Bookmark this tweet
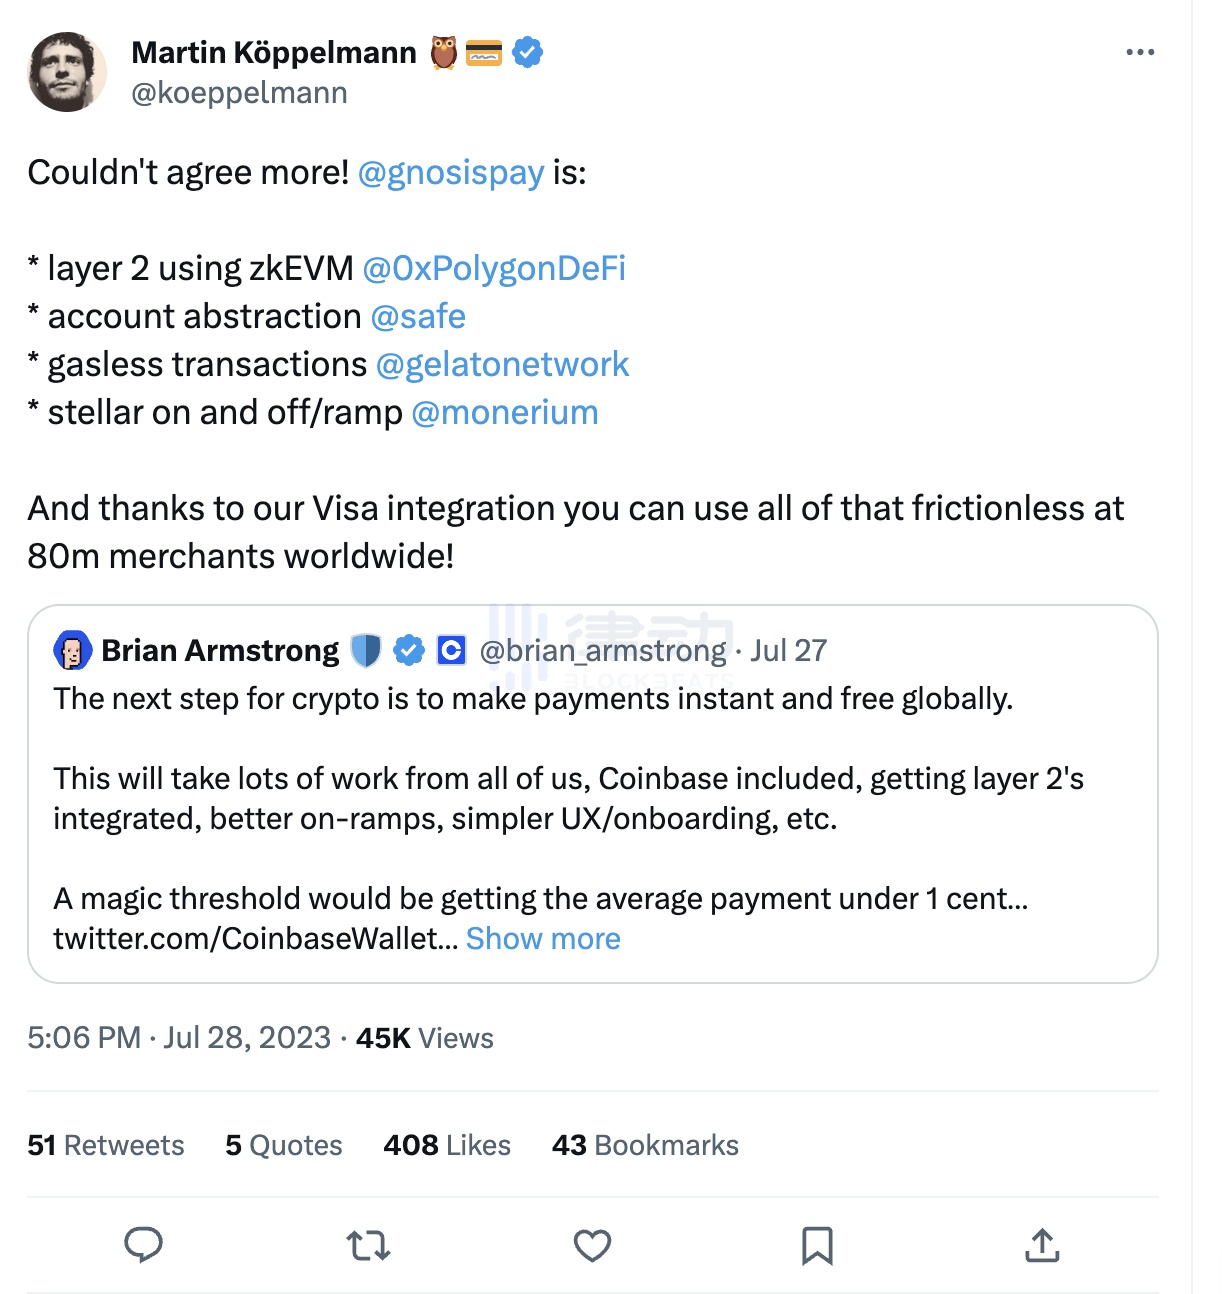This screenshot has height=1294, width=1222. [x=817, y=1245]
